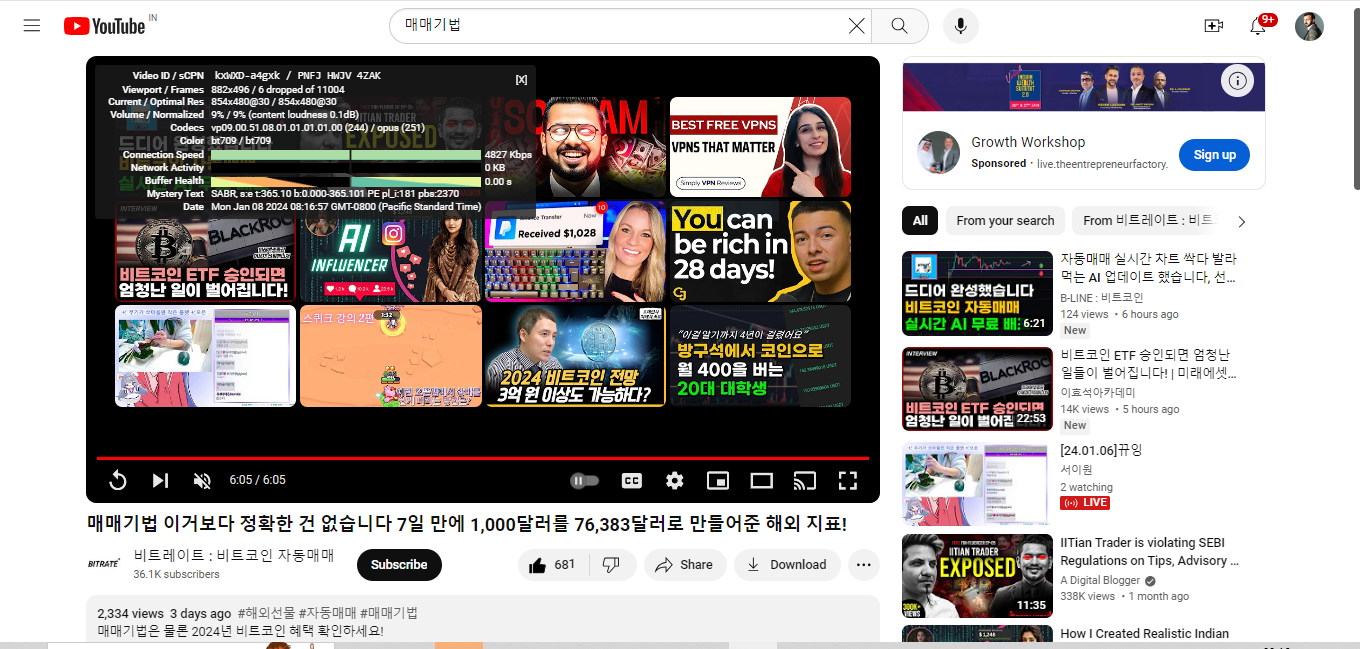Open the Create video menu

coord(1214,26)
